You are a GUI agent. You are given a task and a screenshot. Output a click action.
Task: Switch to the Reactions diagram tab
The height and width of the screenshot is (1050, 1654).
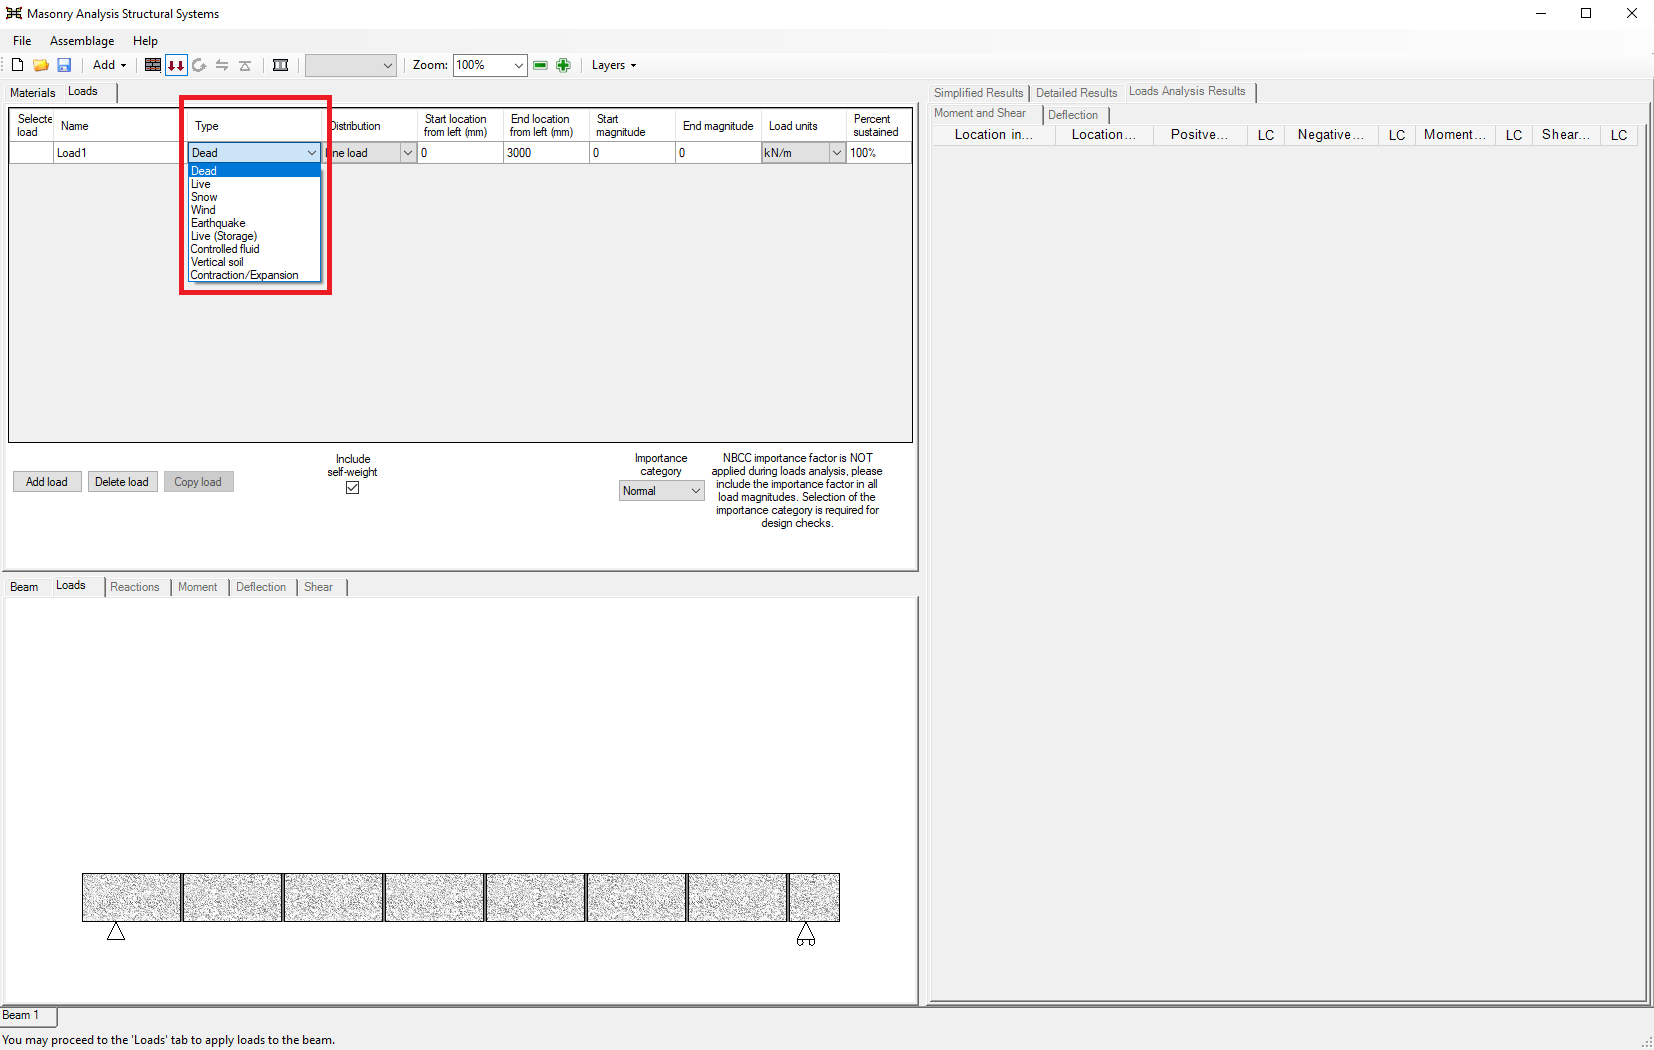pyautogui.click(x=135, y=587)
